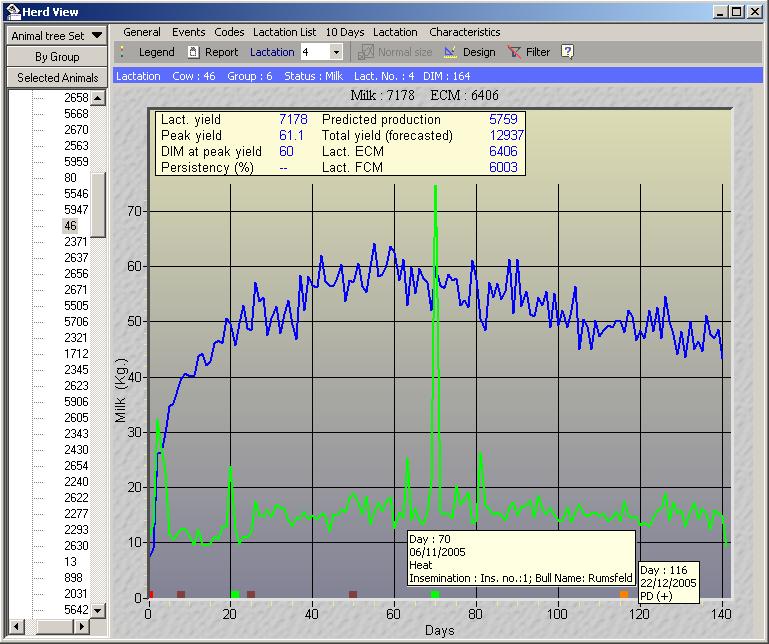Click the orange PD marker at day 116
This screenshot has height=644, width=769.
[624, 594]
